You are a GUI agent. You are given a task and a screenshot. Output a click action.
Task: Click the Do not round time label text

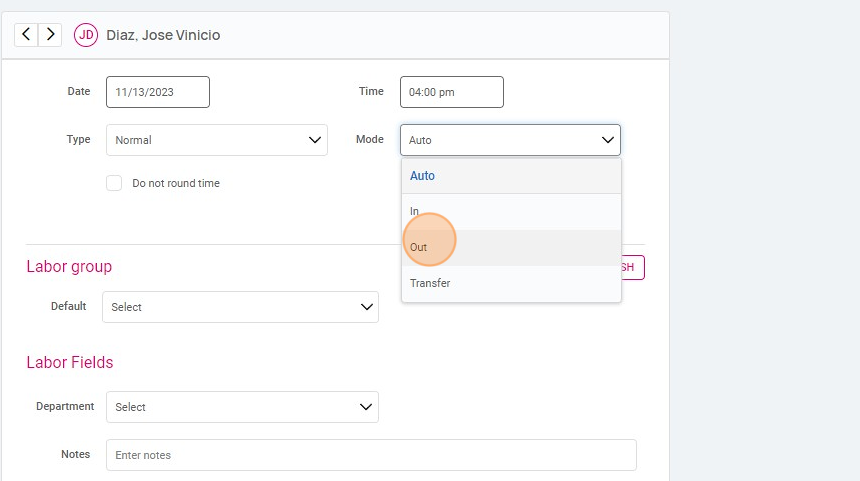coord(176,183)
